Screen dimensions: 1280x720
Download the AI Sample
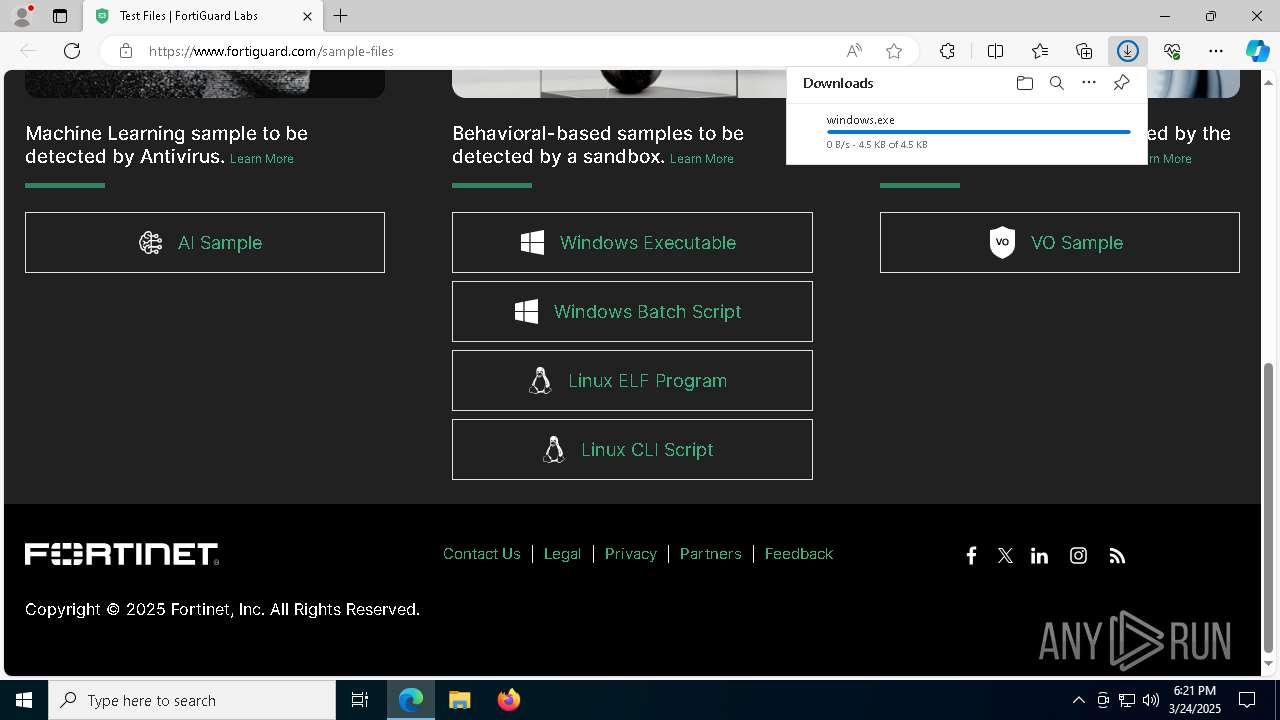[205, 242]
